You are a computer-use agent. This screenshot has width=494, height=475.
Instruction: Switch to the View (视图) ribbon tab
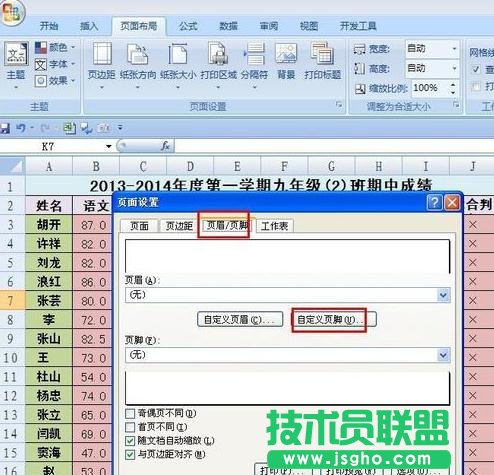[309, 26]
